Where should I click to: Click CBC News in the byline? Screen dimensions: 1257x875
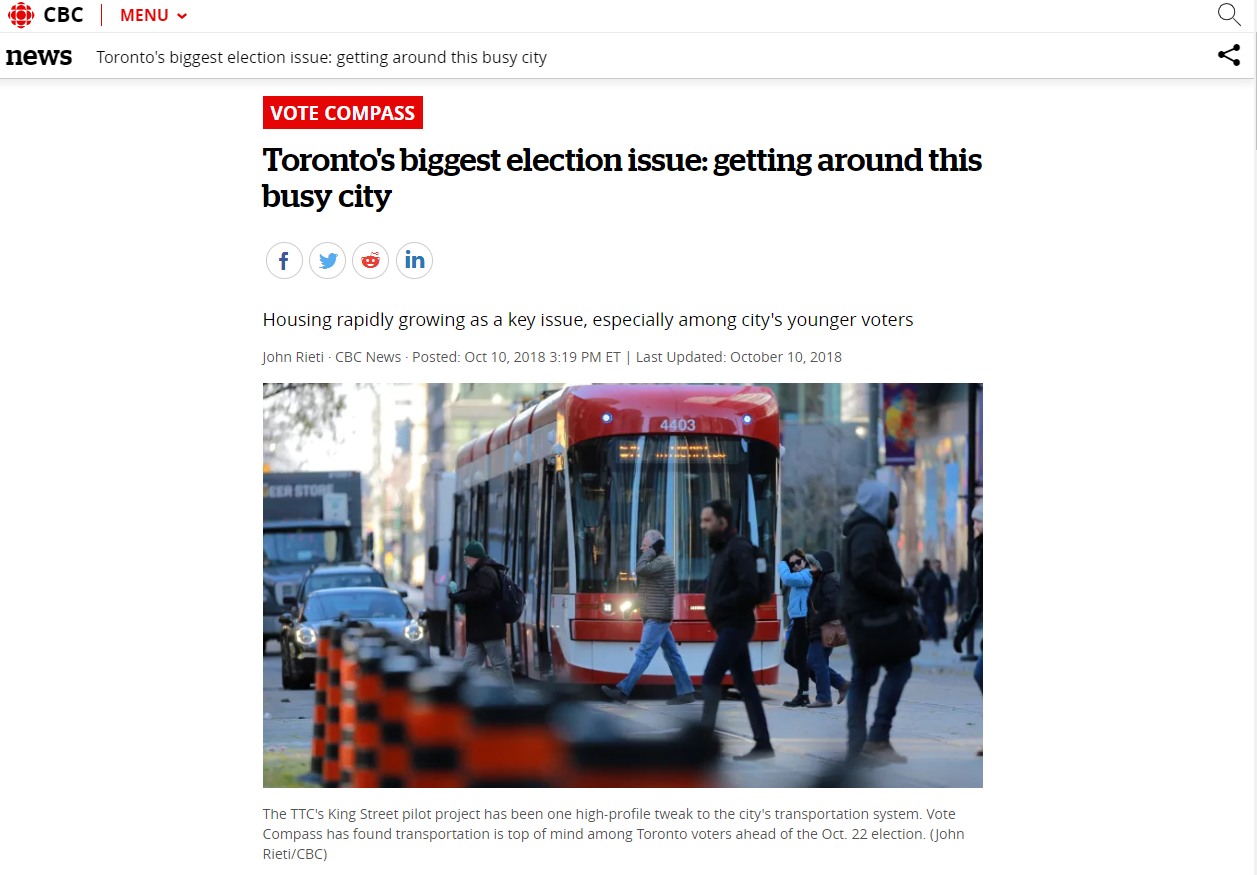coord(368,357)
